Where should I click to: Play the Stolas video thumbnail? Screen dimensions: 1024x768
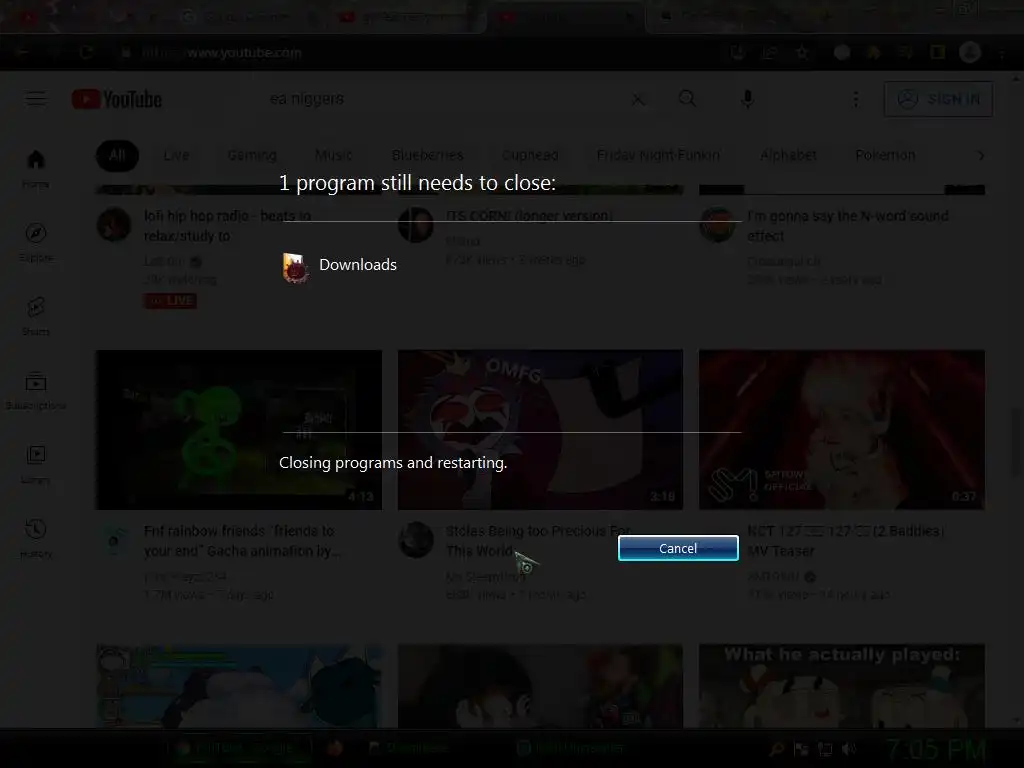[x=541, y=430]
